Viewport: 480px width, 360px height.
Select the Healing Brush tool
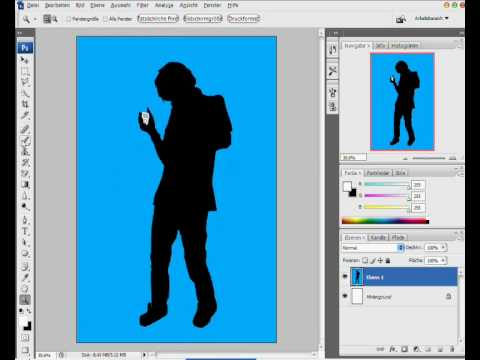coord(25,129)
